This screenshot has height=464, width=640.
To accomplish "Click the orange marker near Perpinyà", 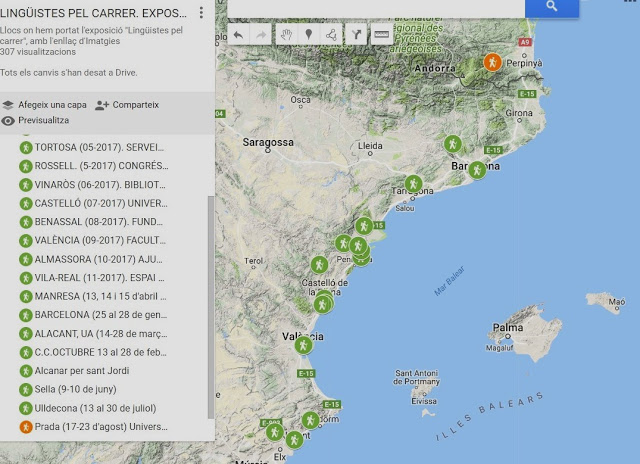I will point(492,62).
